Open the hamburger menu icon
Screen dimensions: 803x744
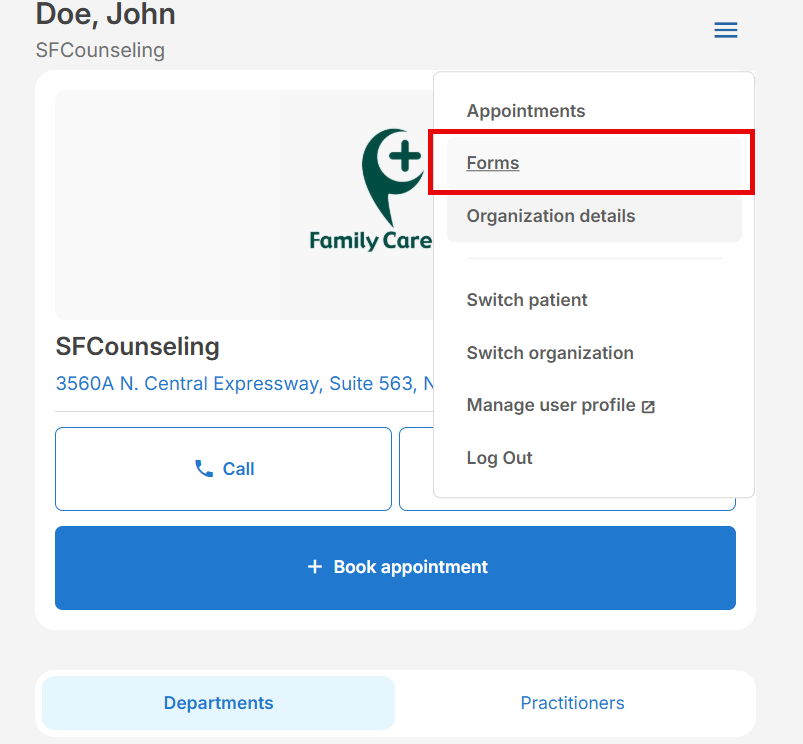pyautogui.click(x=726, y=30)
